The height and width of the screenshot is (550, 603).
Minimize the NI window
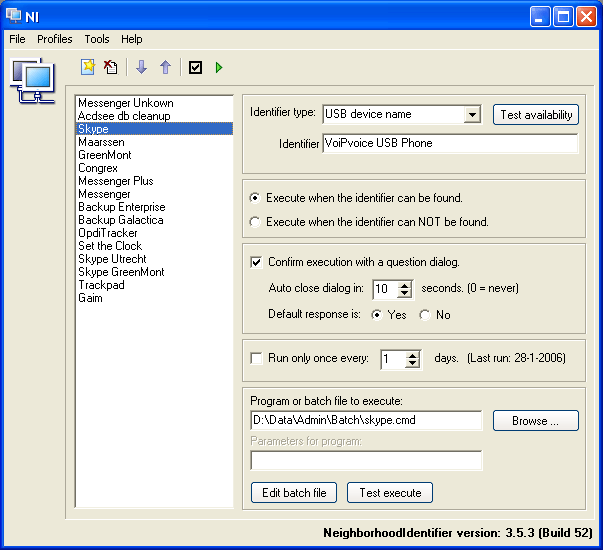pyautogui.click(x=540, y=17)
